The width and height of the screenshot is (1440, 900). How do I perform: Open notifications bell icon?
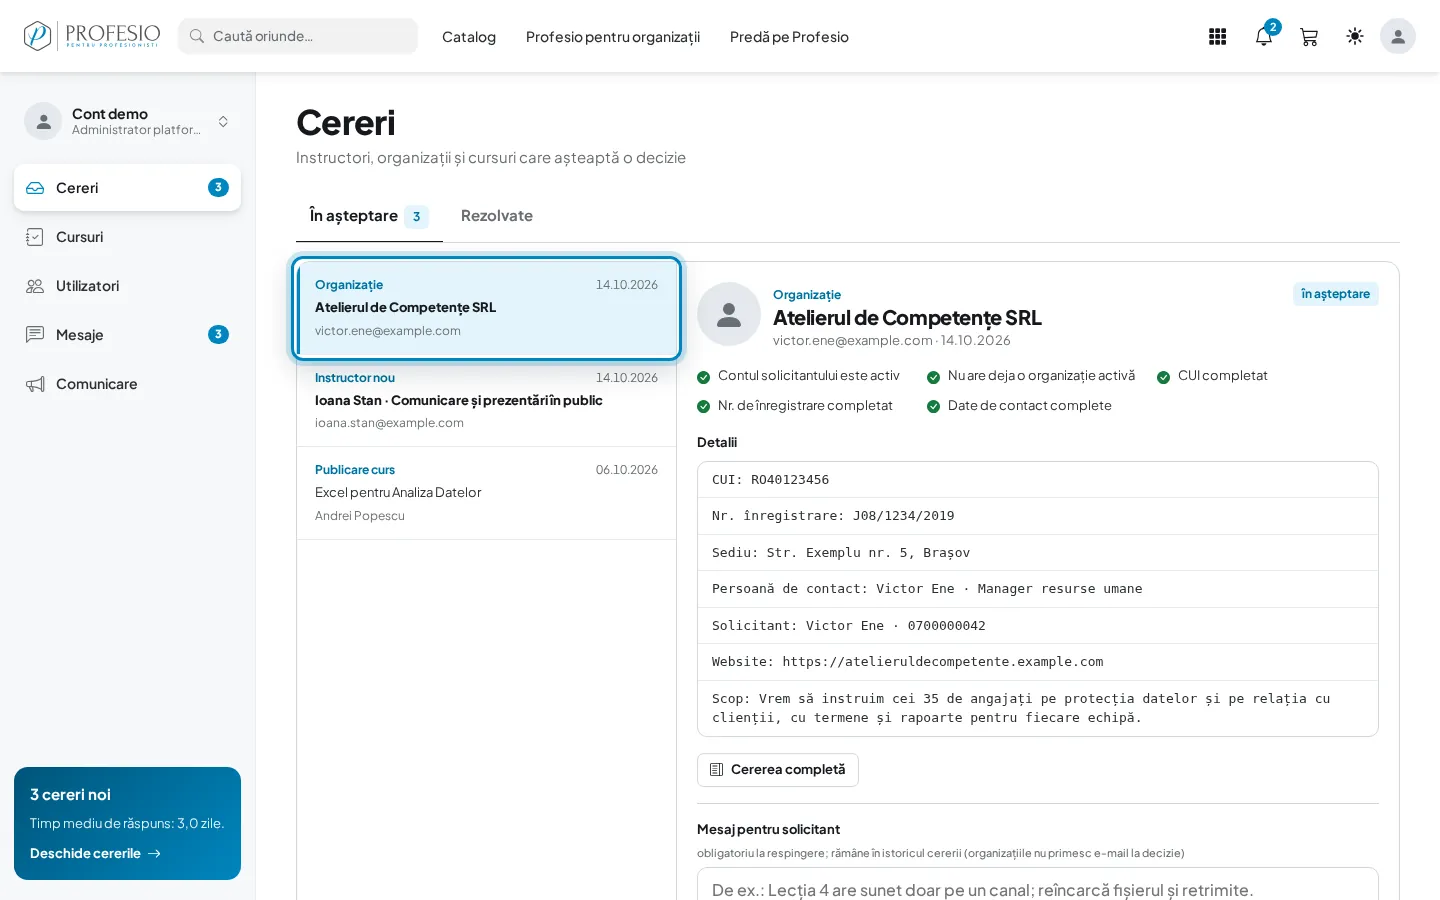(x=1264, y=37)
